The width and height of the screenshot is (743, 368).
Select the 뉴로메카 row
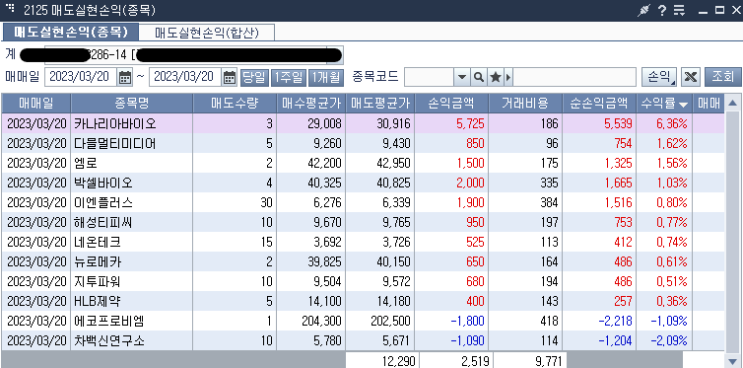pos(362,262)
